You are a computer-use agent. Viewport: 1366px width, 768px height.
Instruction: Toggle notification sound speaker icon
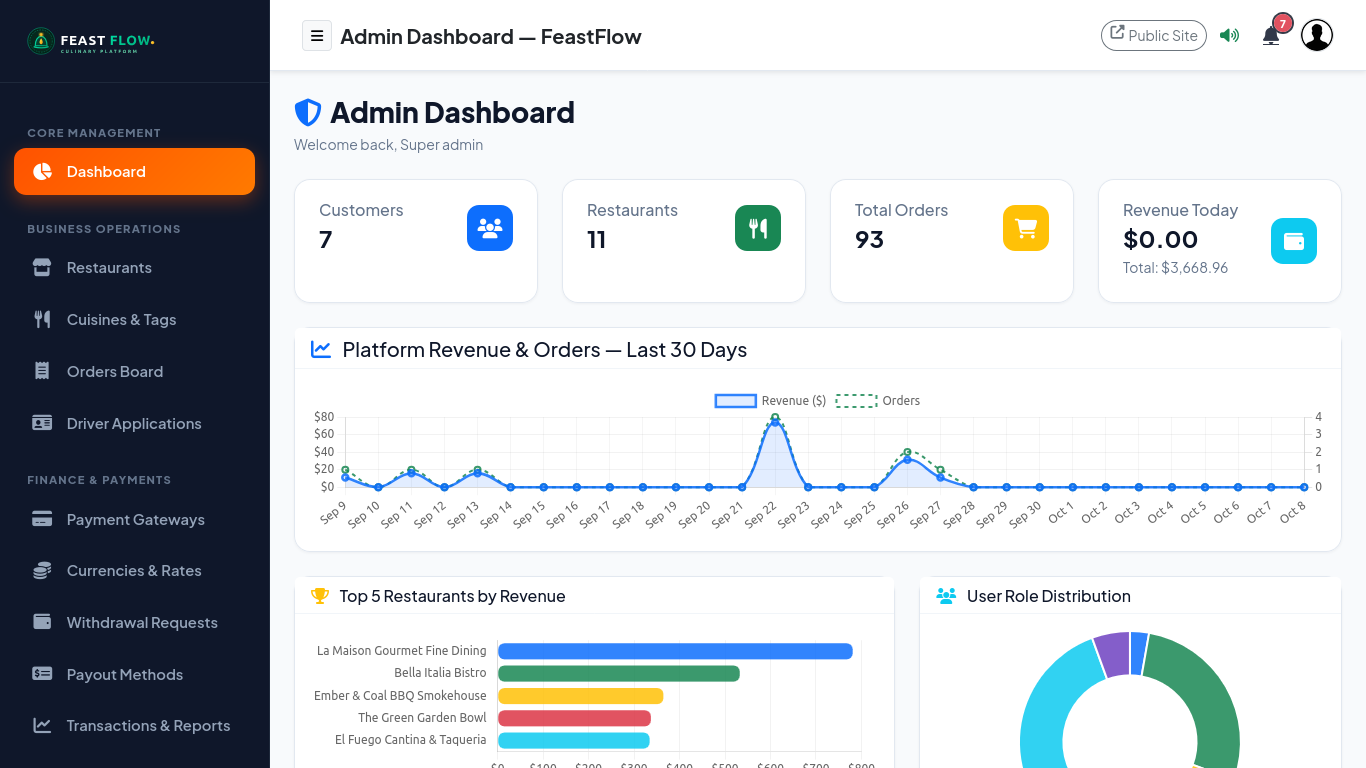(x=1230, y=36)
